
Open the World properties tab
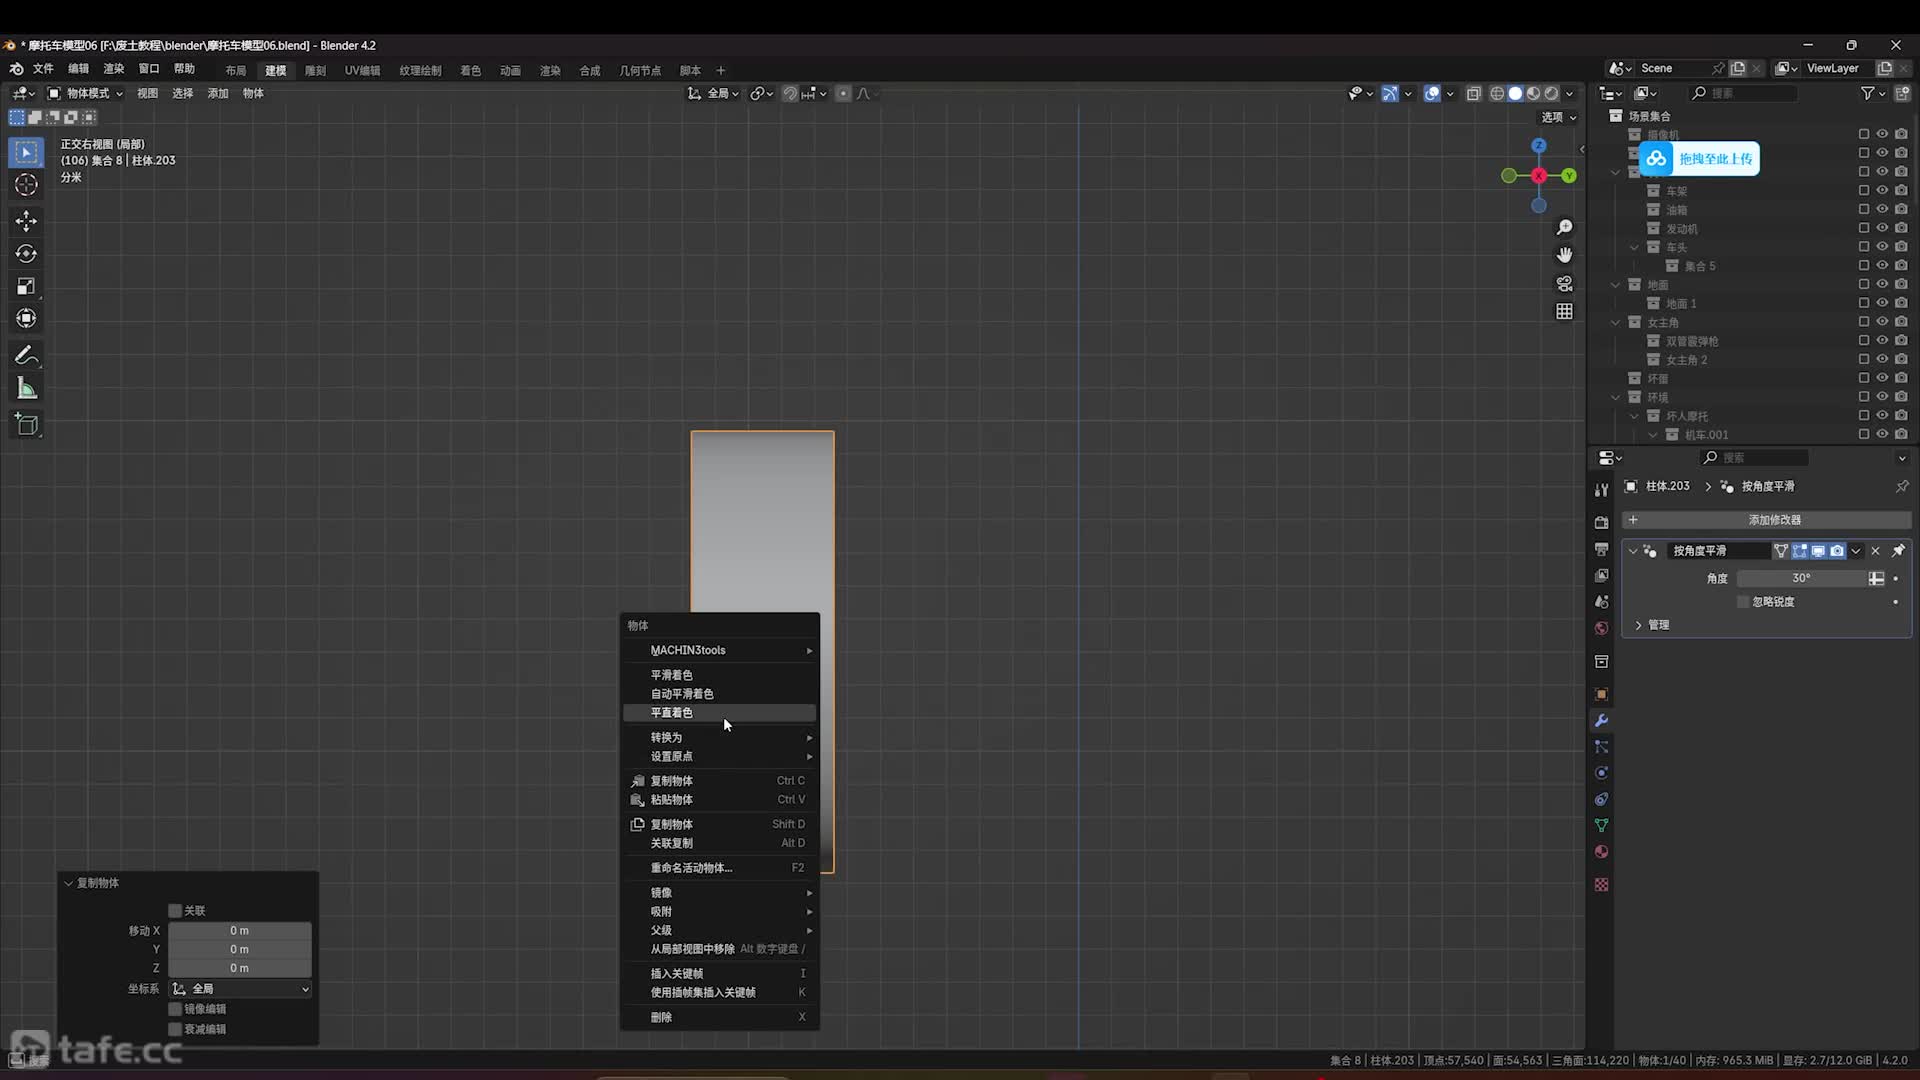tap(1601, 628)
